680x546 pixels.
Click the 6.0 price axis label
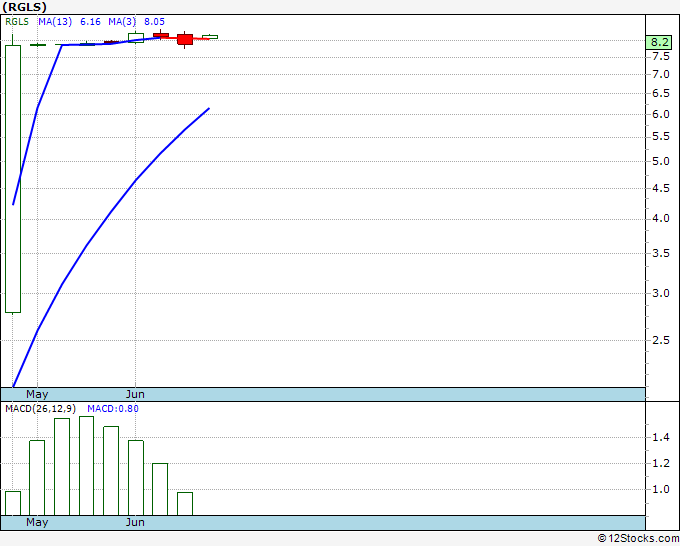click(661, 114)
